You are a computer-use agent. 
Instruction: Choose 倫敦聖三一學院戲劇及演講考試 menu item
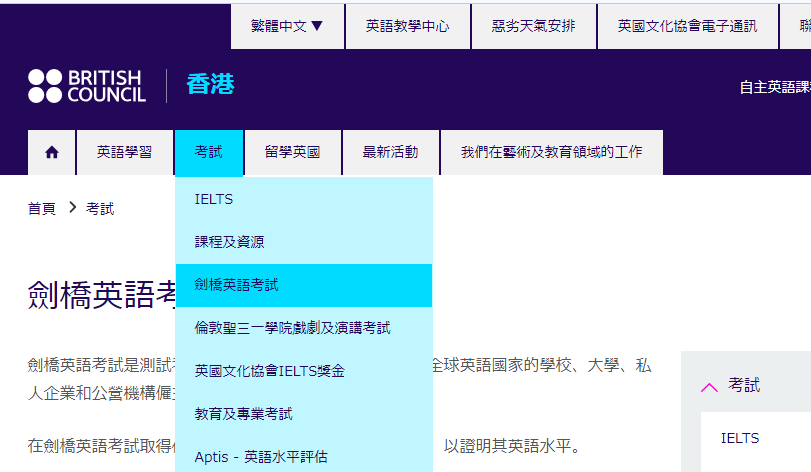(x=304, y=328)
